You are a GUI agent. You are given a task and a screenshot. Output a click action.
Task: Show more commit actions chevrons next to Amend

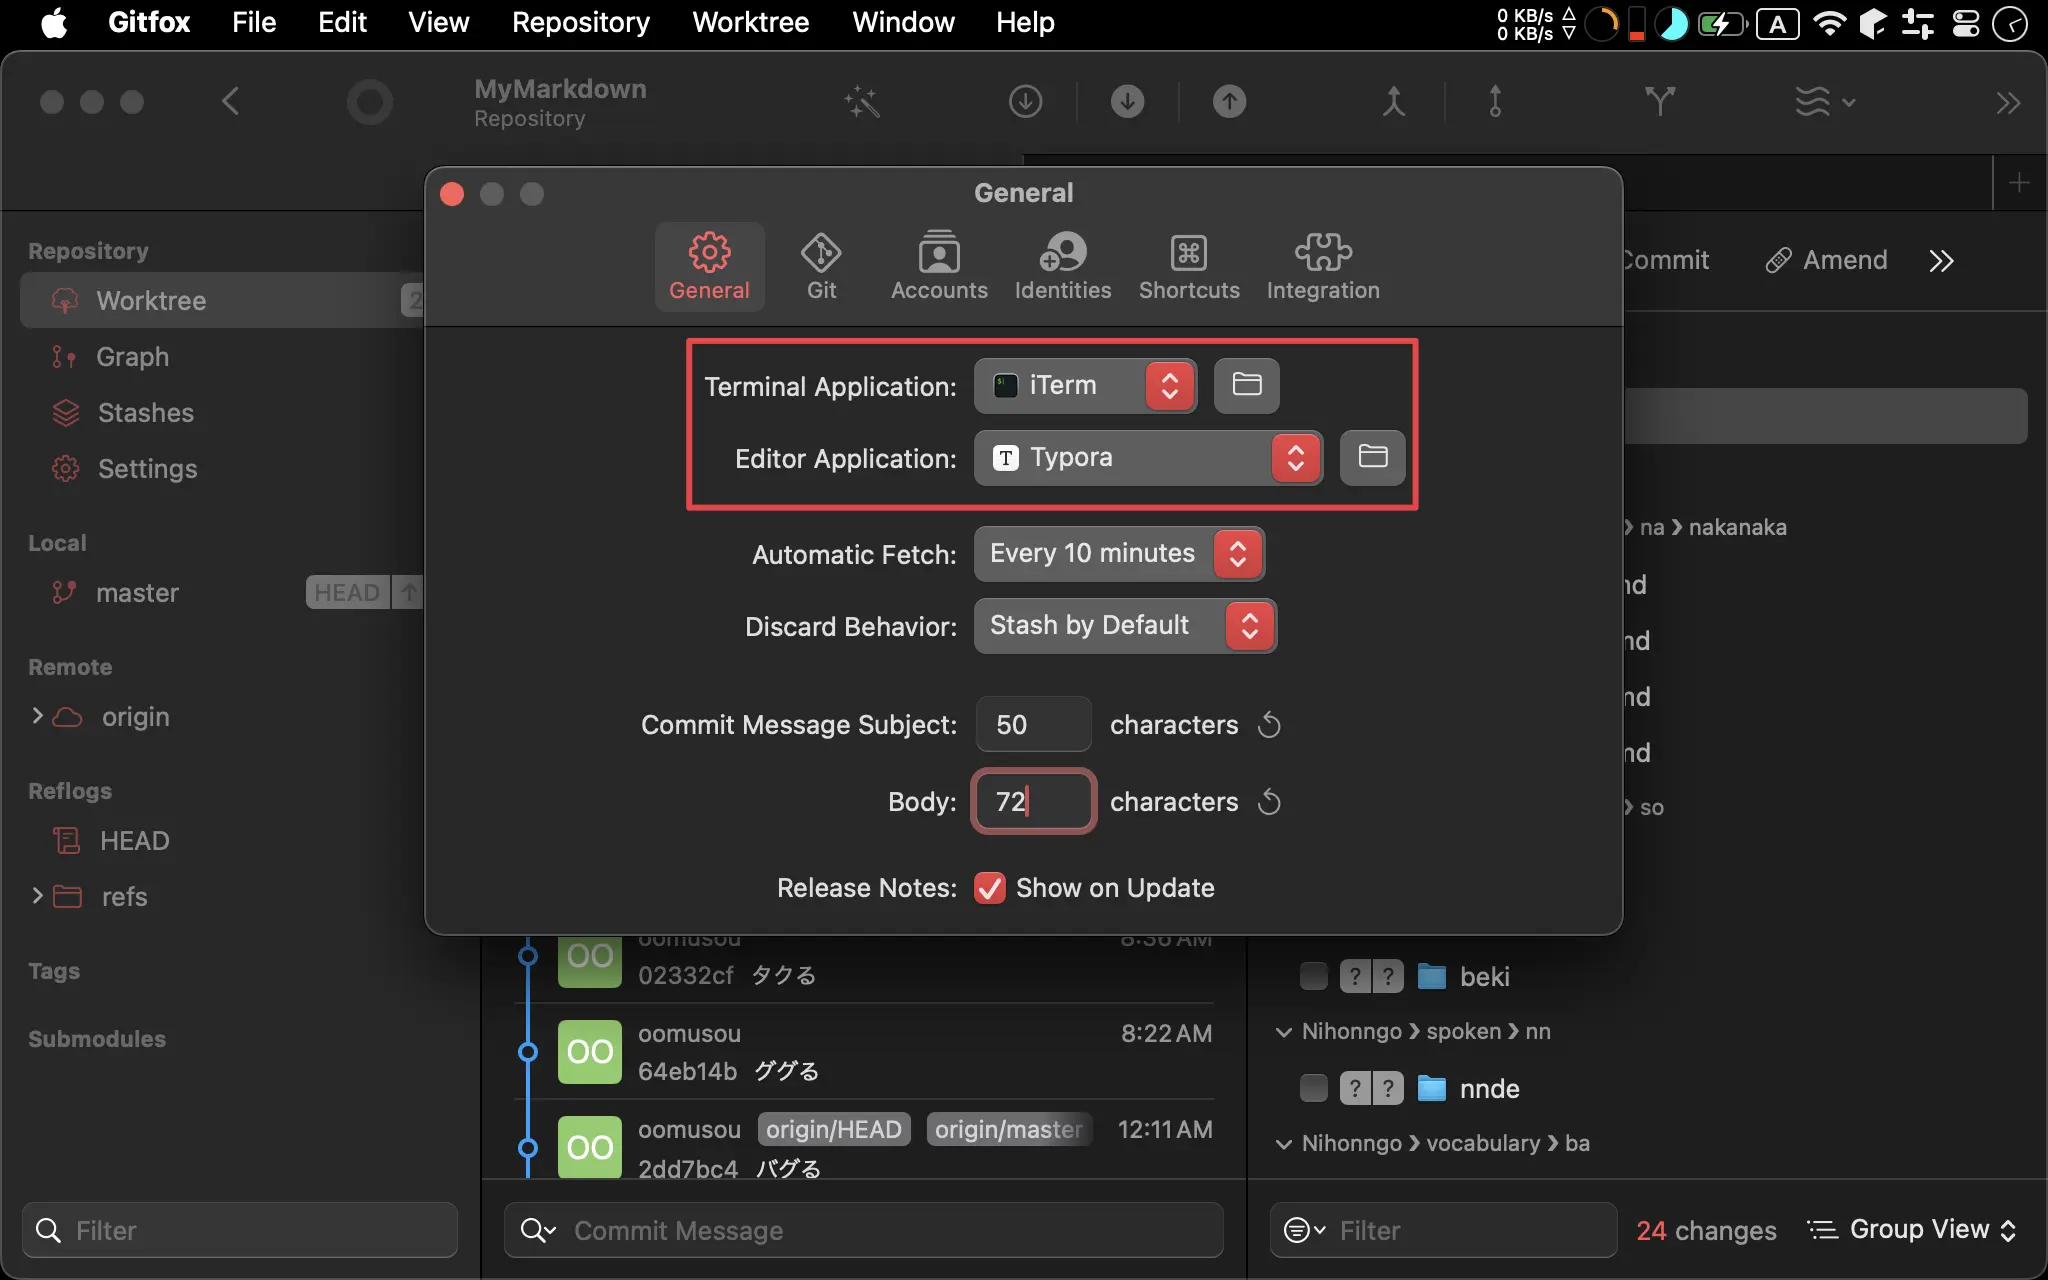[1941, 261]
